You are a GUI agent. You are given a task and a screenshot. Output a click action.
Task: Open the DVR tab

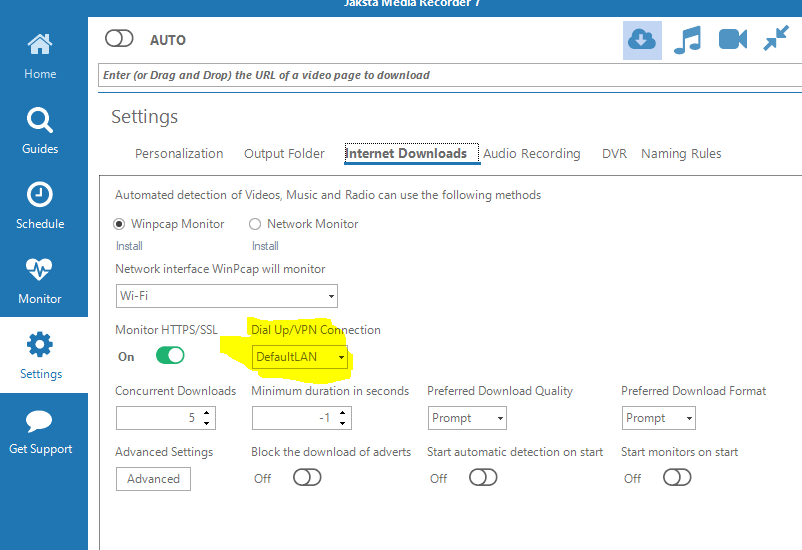coord(614,153)
